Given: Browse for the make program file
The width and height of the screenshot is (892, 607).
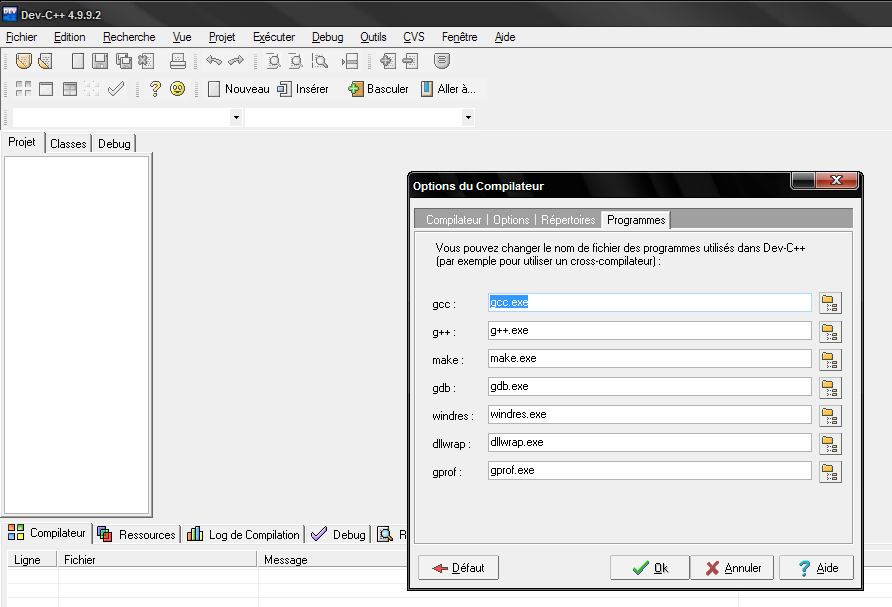Looking at the screenshot, I should [831, 360].
